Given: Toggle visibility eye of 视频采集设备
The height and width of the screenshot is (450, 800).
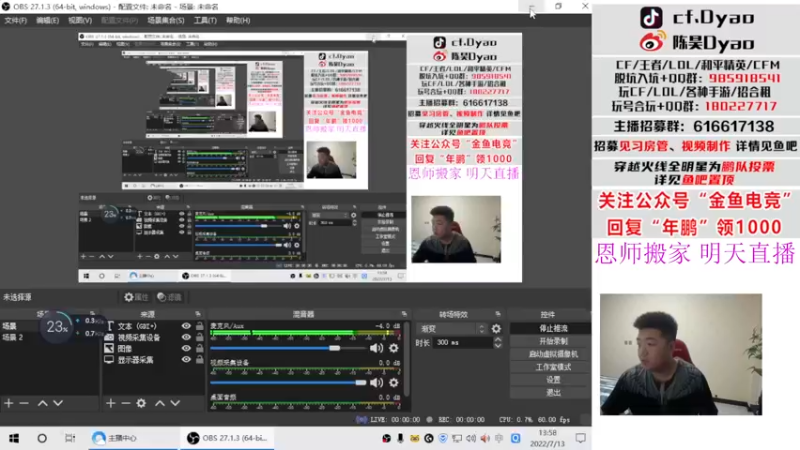Looking at the screenshot, I should [186, 337].
